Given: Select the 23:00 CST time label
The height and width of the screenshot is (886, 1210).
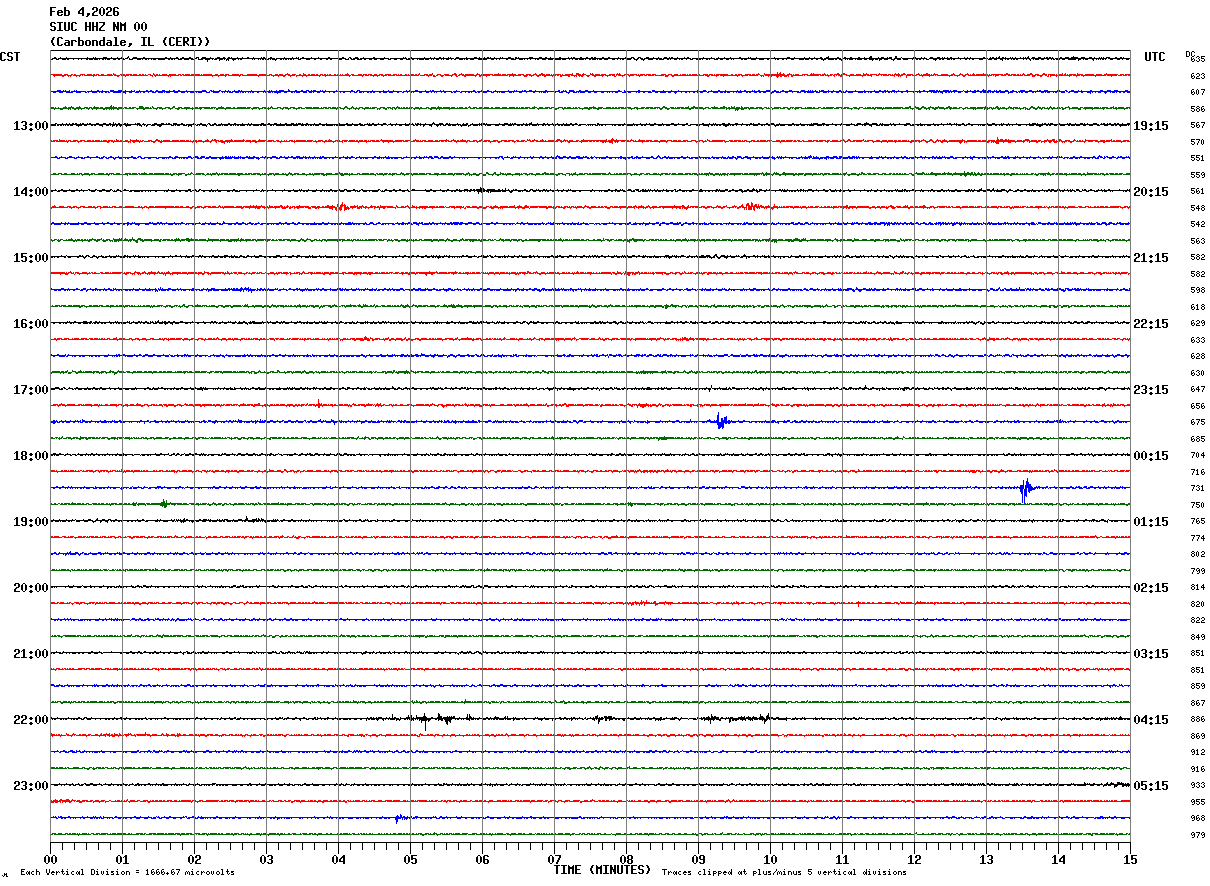Looking at the screenshot, I should [x=30, y=785].
